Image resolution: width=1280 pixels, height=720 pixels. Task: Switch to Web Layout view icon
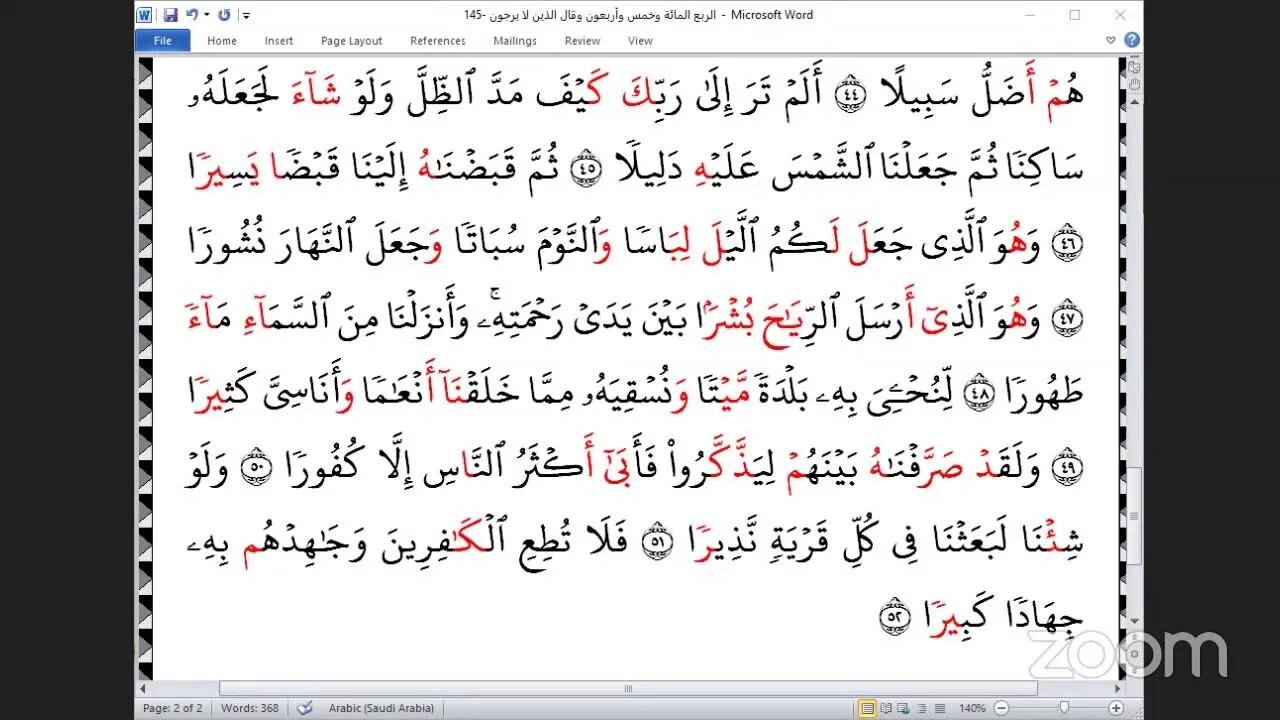[x=903, y=708]
